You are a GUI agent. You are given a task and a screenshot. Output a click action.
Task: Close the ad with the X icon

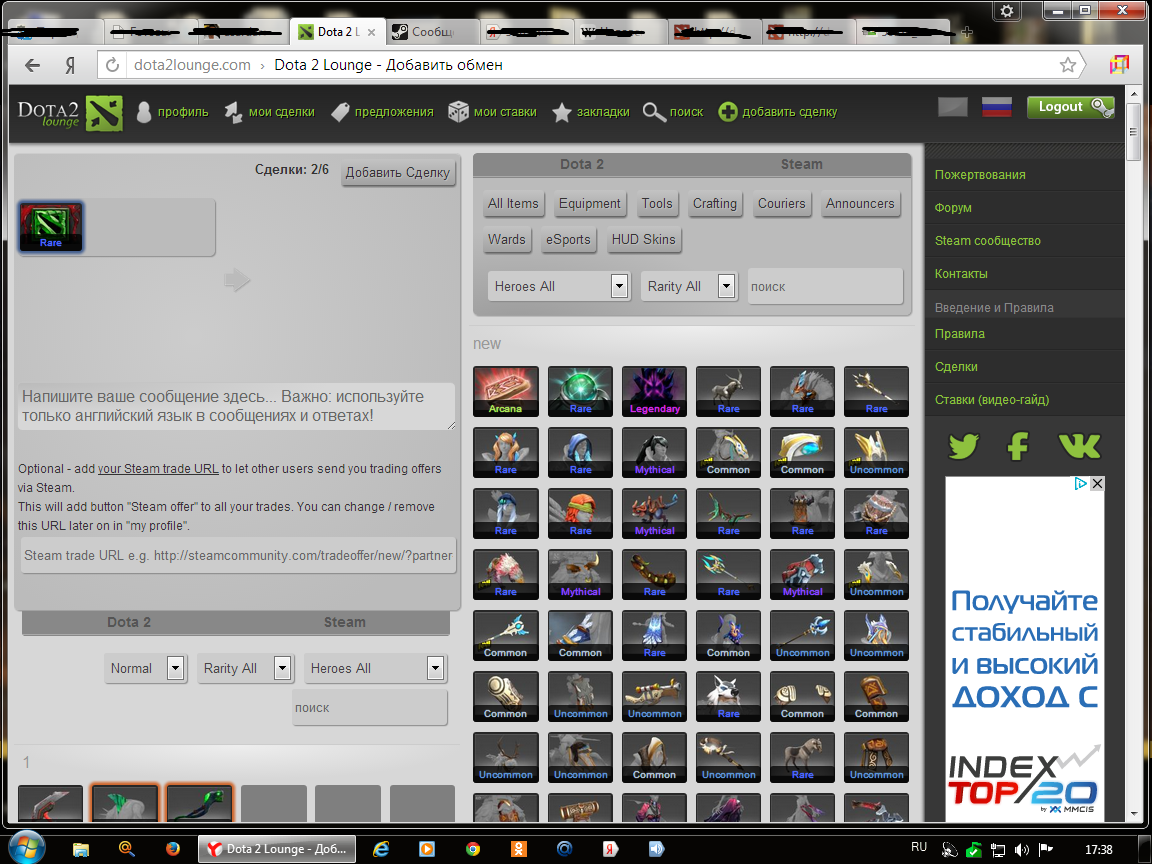[x=1097, y=483]
